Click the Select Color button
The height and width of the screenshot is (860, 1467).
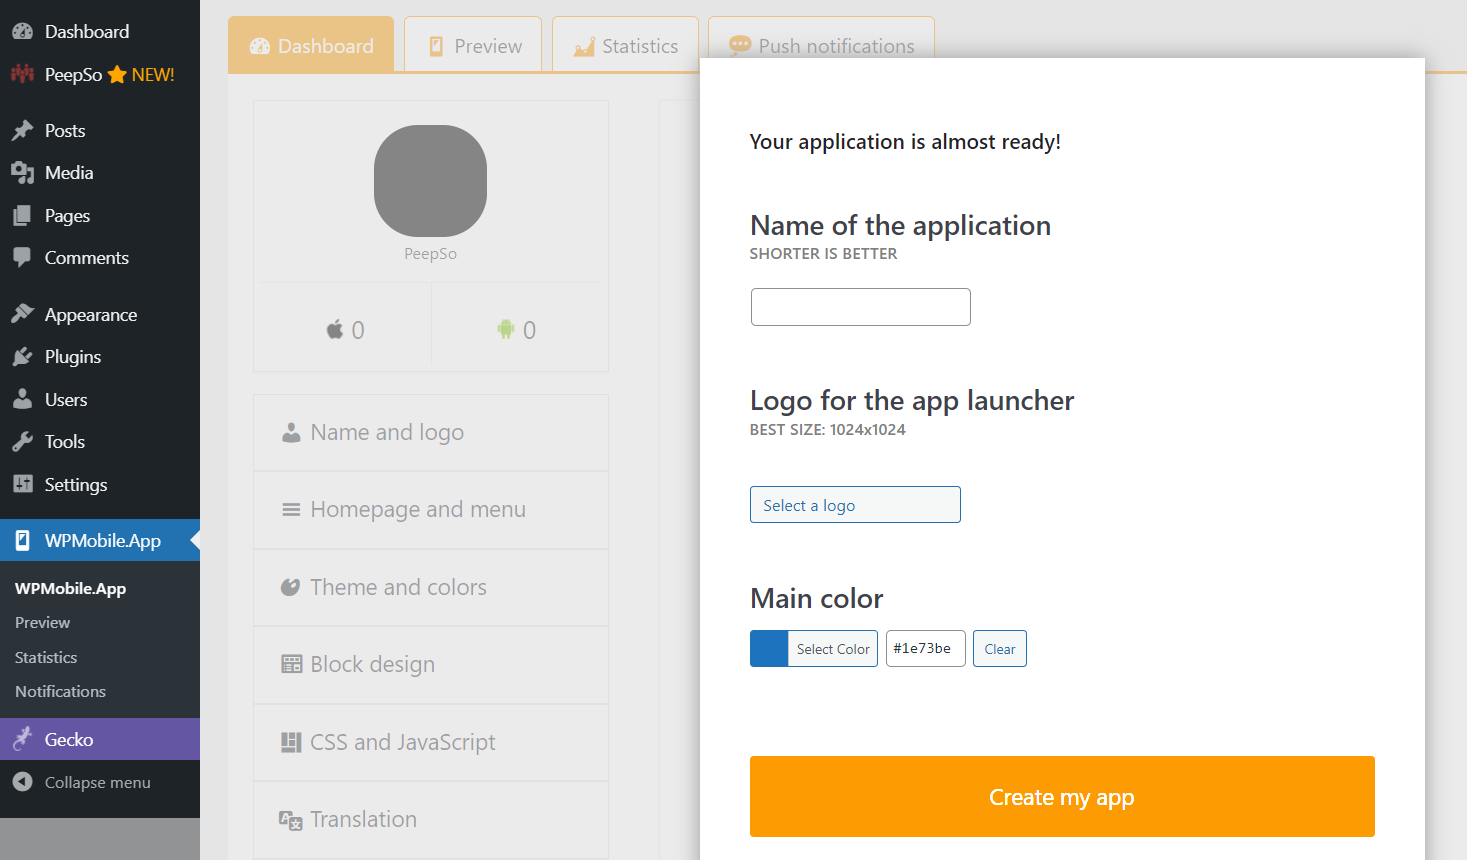pyautogui.click(x=833, y=649)
